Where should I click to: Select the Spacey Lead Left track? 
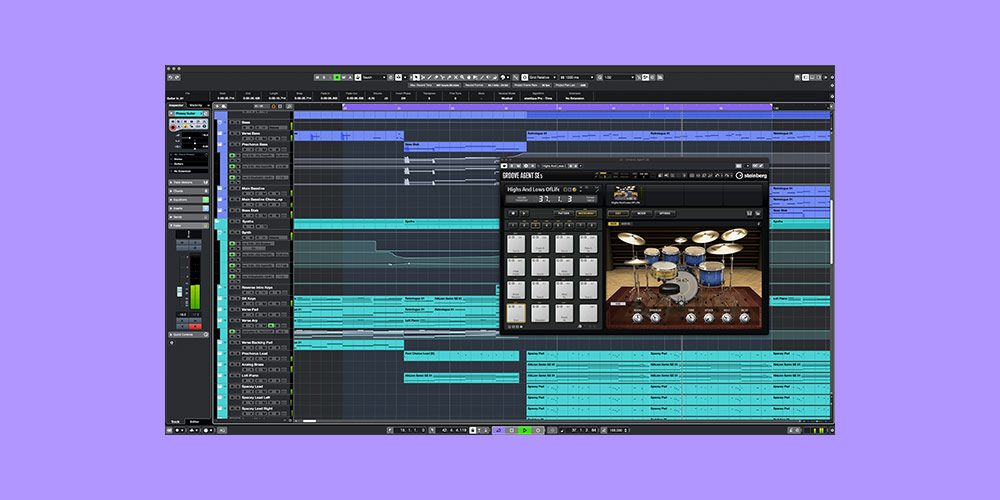pos(256,397)
